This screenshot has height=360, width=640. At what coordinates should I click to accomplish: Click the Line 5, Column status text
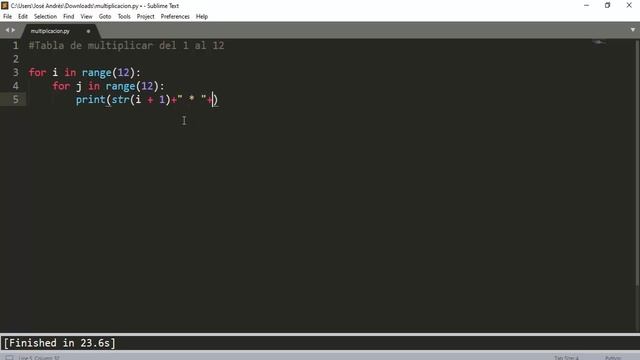(39, 358)
